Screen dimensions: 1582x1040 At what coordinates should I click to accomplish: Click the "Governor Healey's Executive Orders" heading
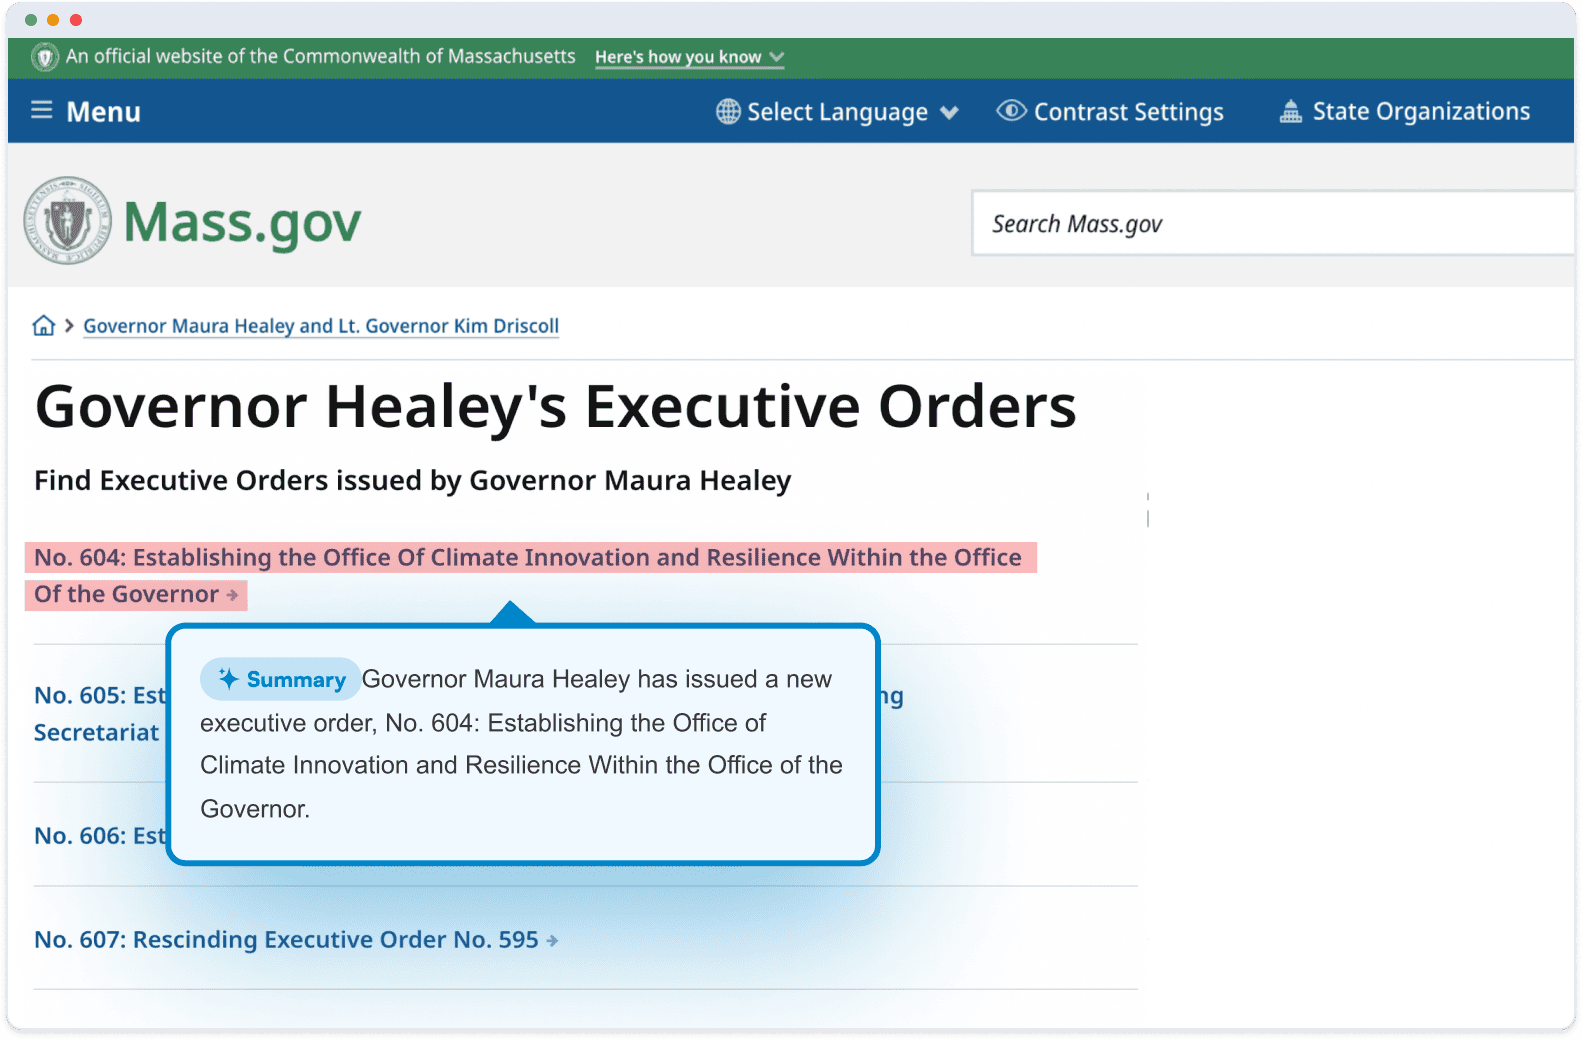556,407
